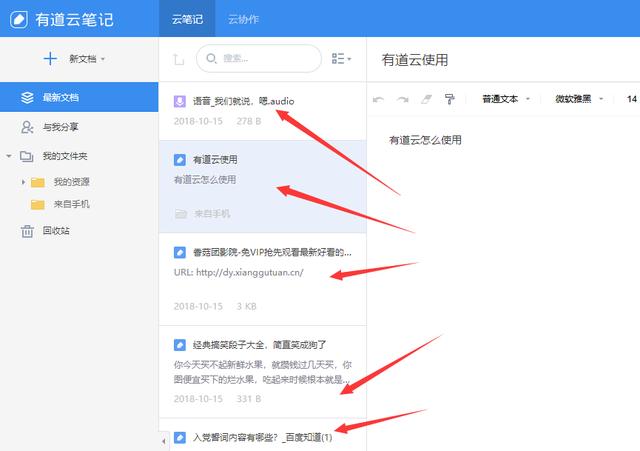Click the small folder icon in selected note
Screen dimensions: 640x451
(181, 214)
